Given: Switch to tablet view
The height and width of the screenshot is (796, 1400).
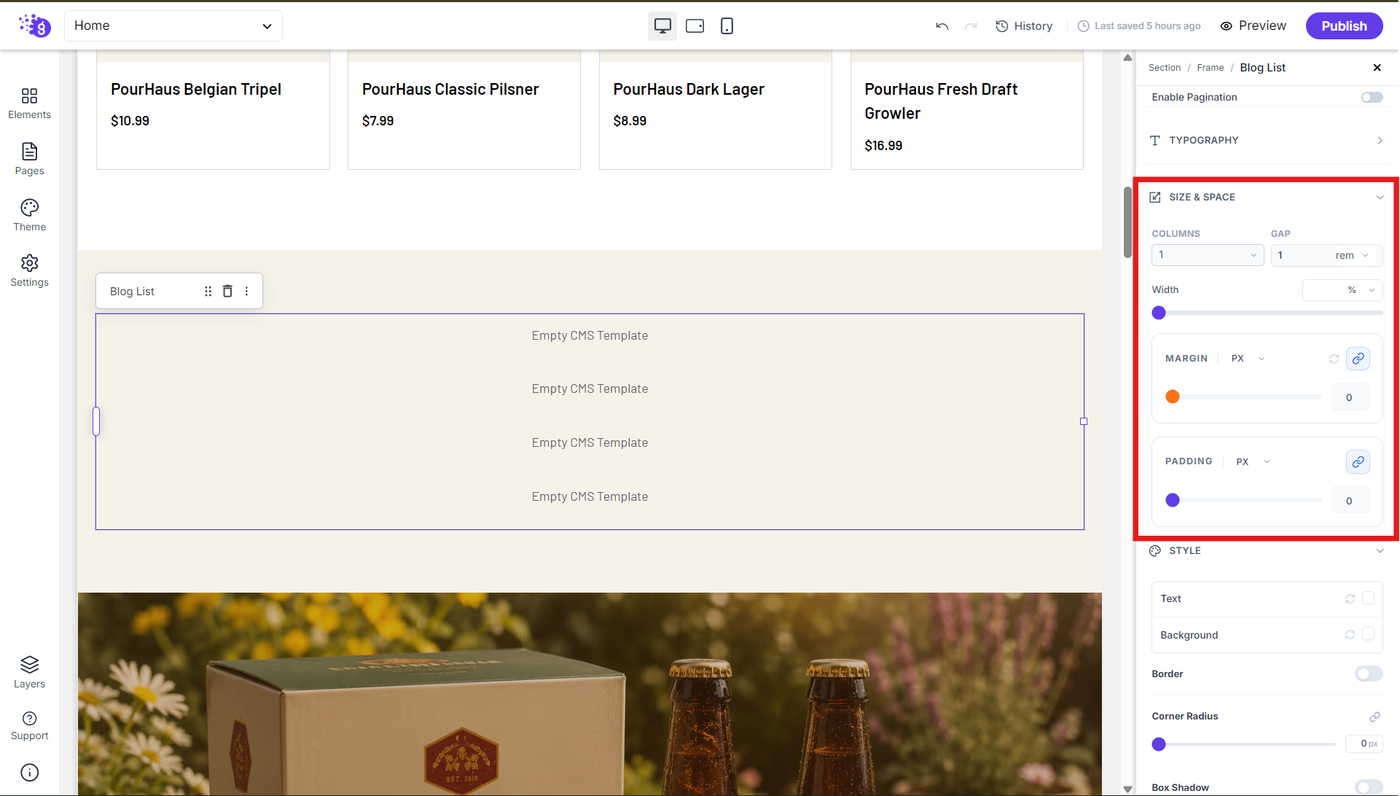Looking at the screenshot, I should (695, 26).
